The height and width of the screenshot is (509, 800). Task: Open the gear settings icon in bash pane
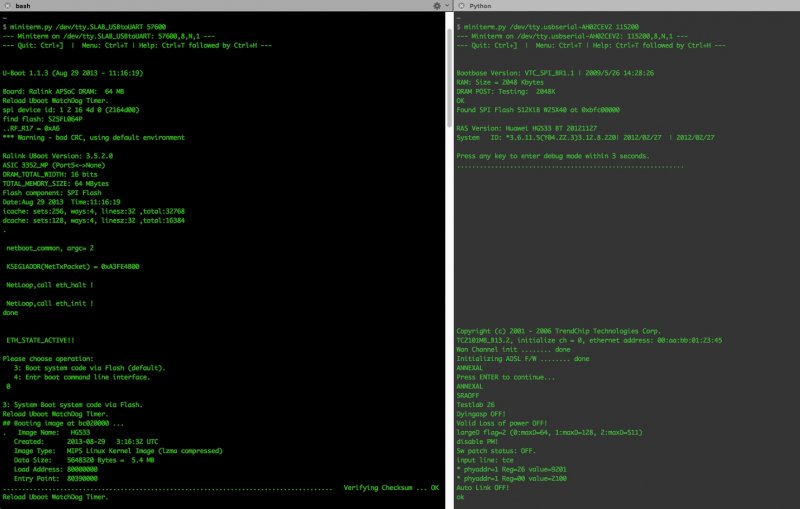pyautogui.click(x=437, y=6)
